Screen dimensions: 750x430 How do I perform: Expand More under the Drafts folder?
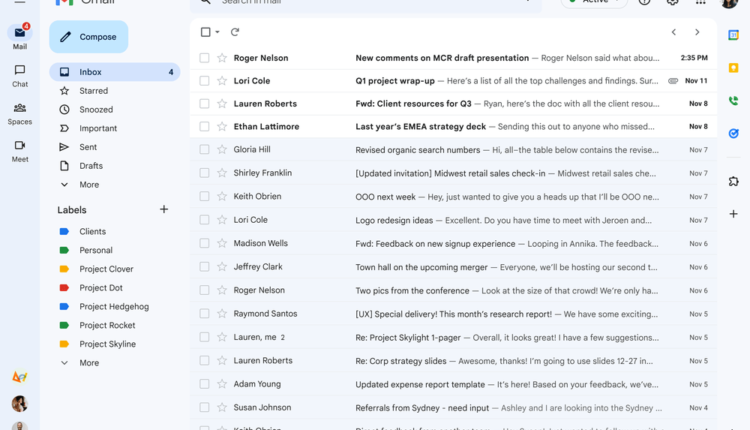pyautogui.click(x=88, y=185)
